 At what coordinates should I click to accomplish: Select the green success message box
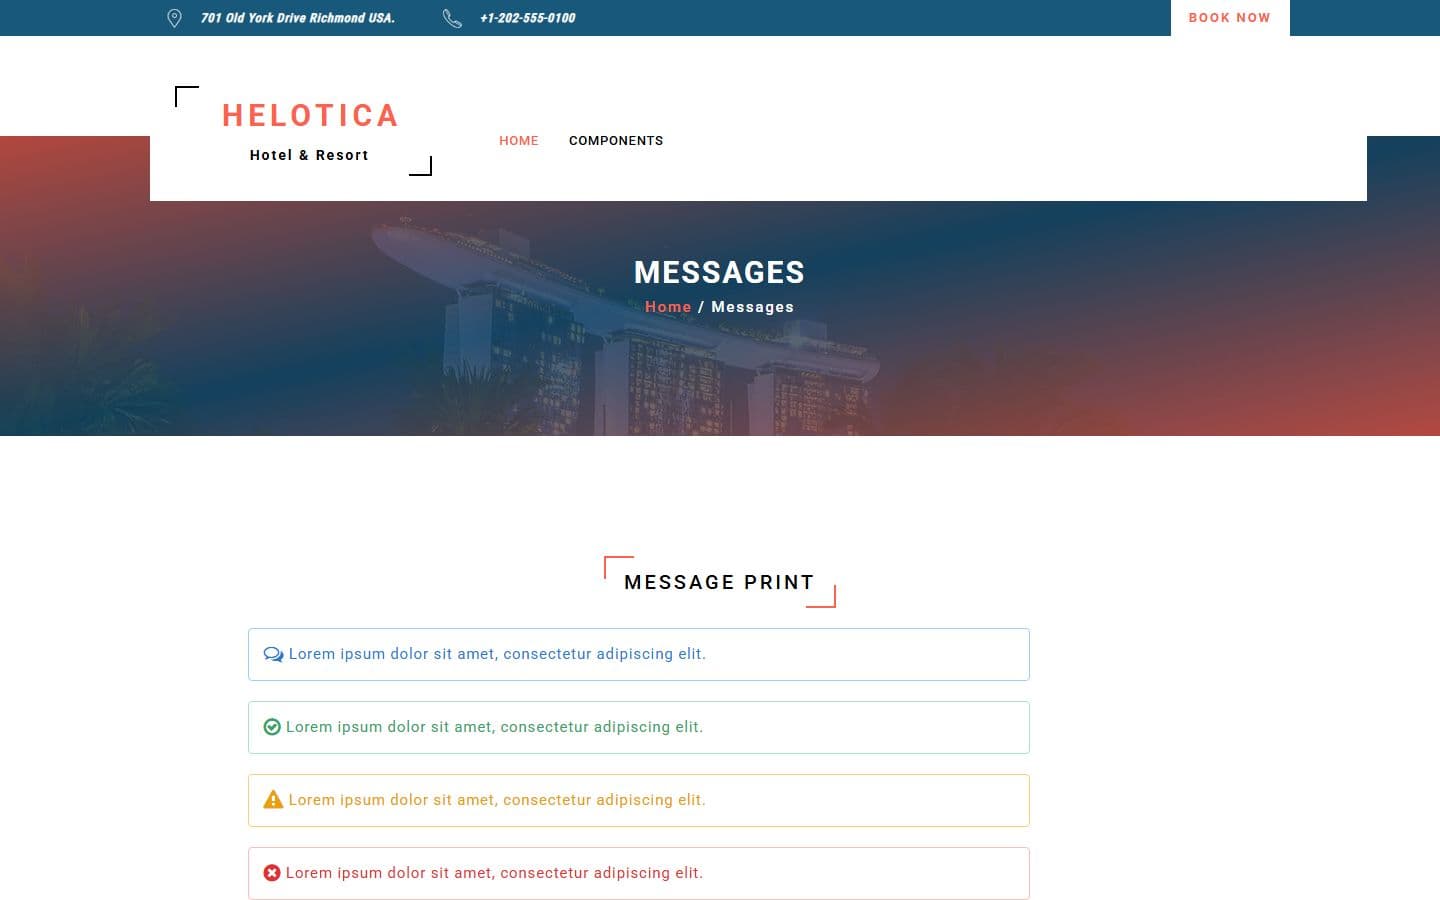pos(639,727)
